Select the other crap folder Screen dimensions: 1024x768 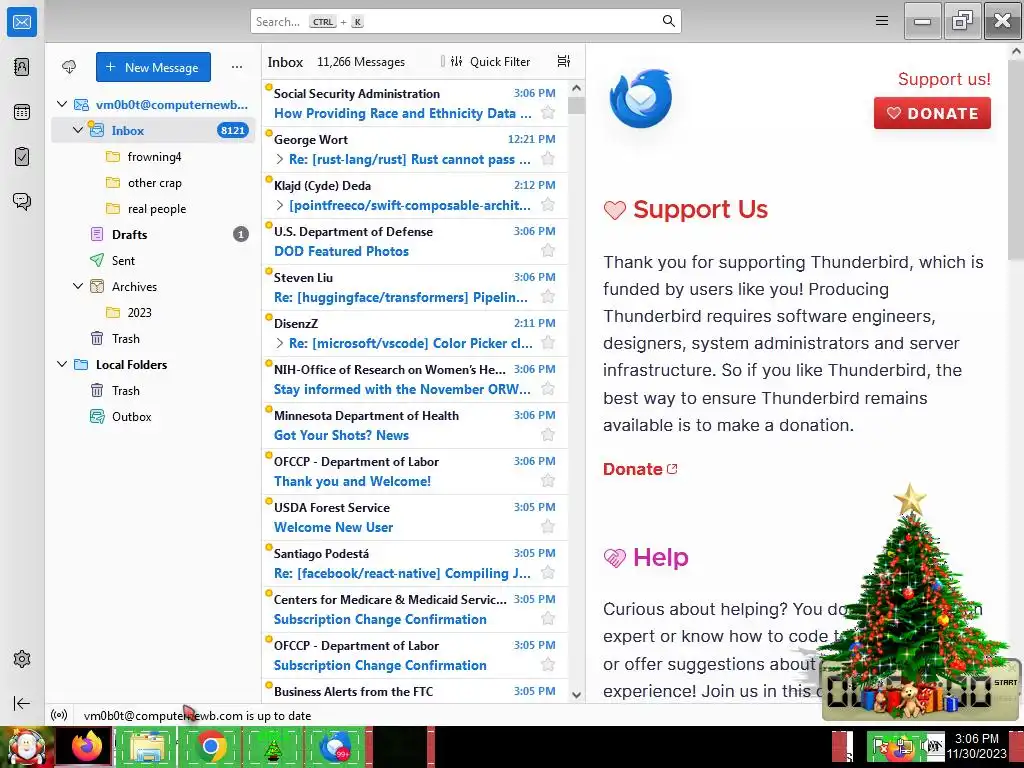(153, 183)
